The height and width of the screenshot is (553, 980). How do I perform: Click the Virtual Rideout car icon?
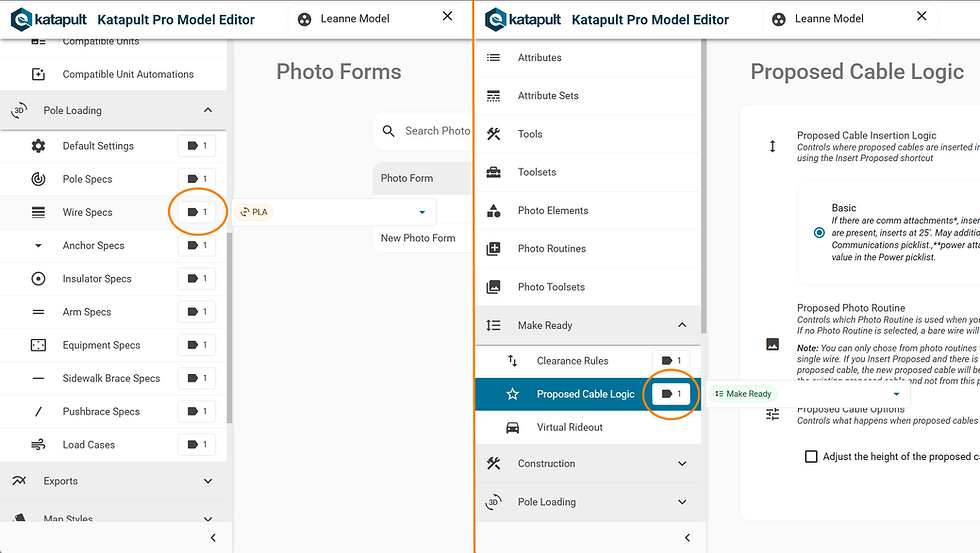(x=512, y=427)
